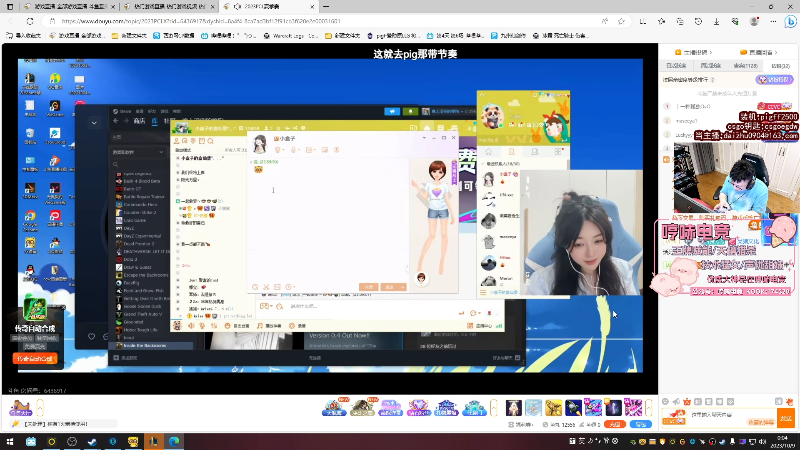Open the Windows Start menu
This screenshot has height=450, width=800.
tap(10, 441)
